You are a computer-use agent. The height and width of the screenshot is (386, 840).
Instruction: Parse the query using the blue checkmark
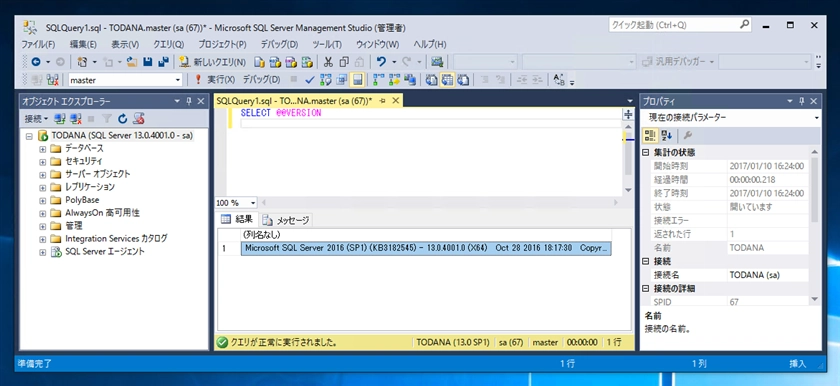(x=310, y=80)
